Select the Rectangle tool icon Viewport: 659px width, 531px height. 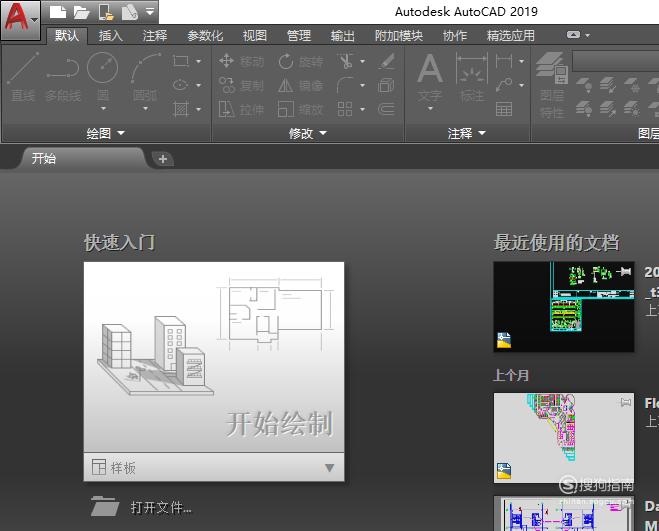pos(181,61)
